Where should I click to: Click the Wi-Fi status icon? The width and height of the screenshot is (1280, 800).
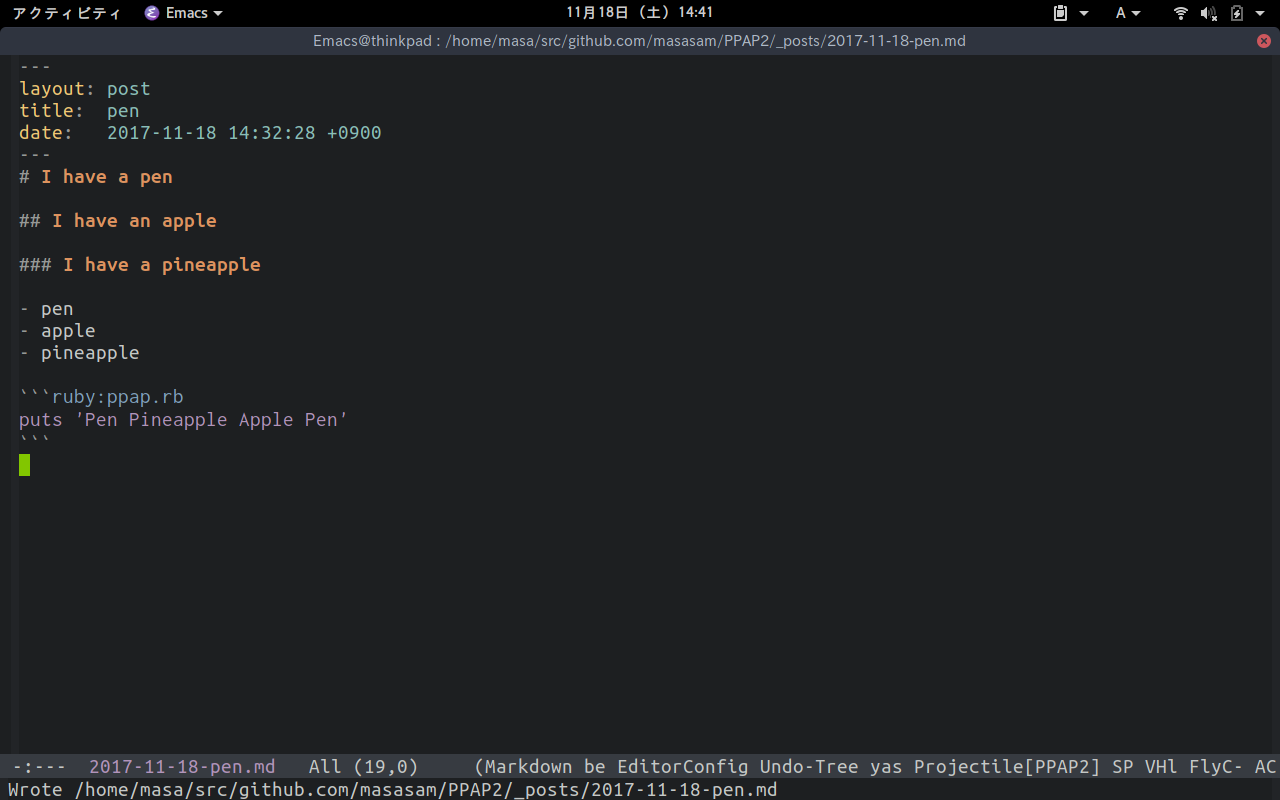(x=1181, y=13)
